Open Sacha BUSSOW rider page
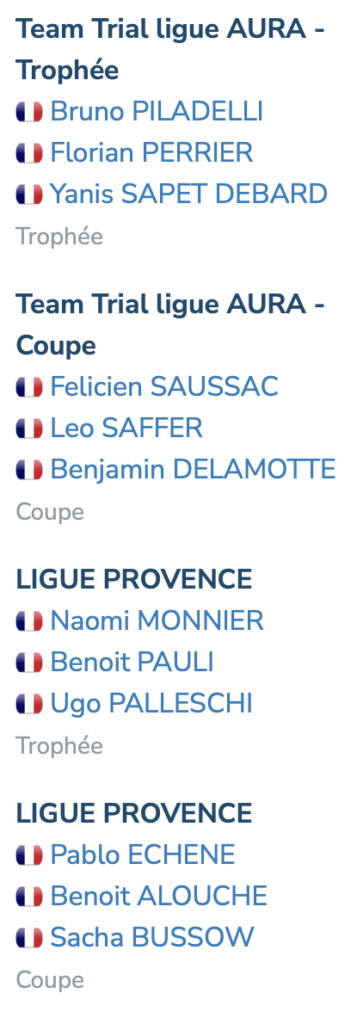Viewport: 363px width, 1024px height. (x=152, y=937)
